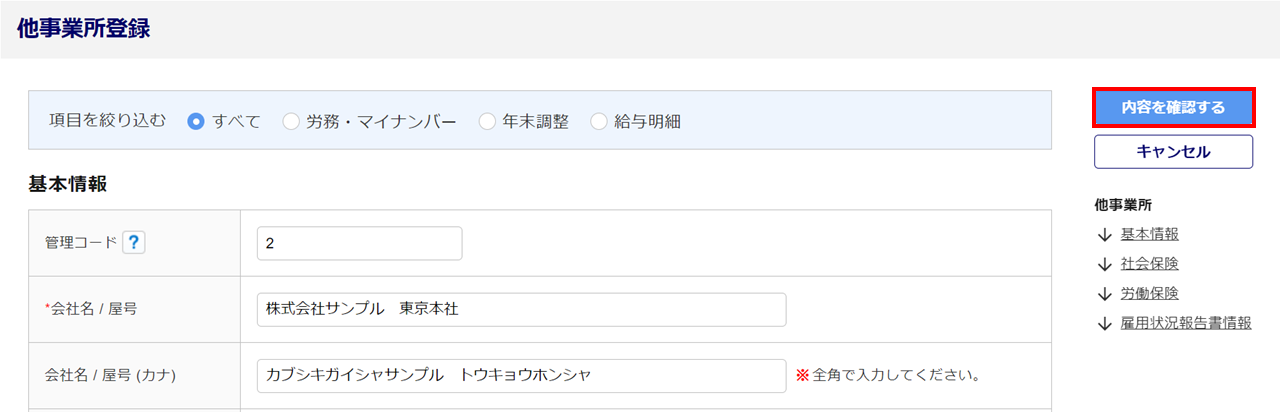Click the down arrow icon beside 雇用状況報告書情報 link

tap(1104, 324)
